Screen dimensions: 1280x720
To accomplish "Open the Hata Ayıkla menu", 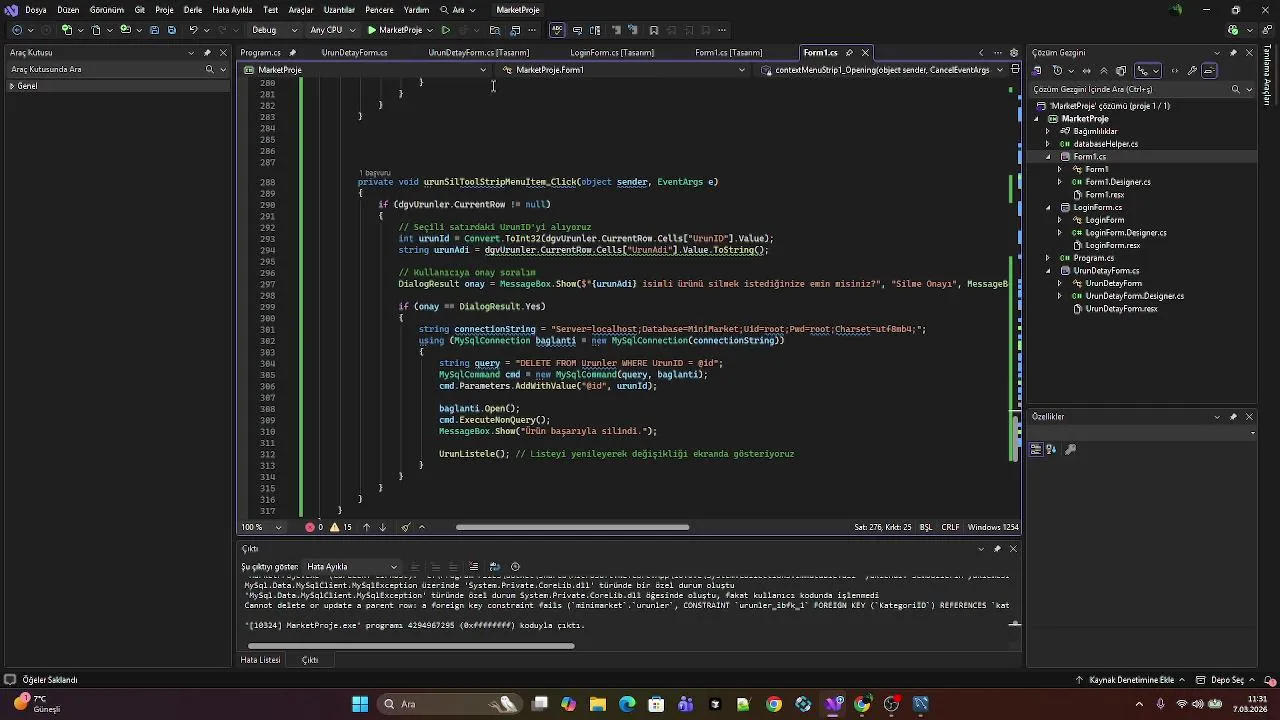I will 232,10.
